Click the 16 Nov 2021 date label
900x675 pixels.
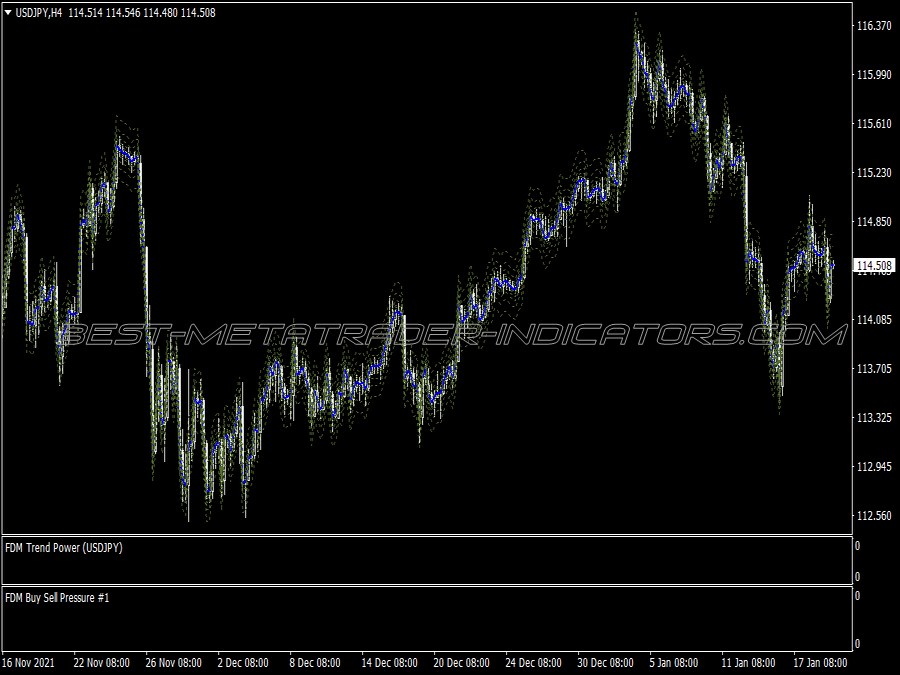(x=28, y=663)
